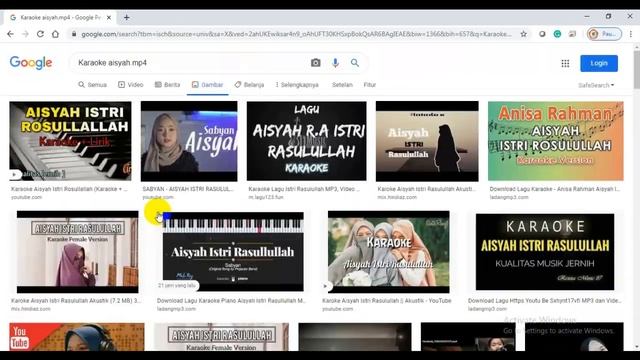Open the 'SABYAN - AISYAH ISTRI RASULUL...' caption

coord(188,189)
